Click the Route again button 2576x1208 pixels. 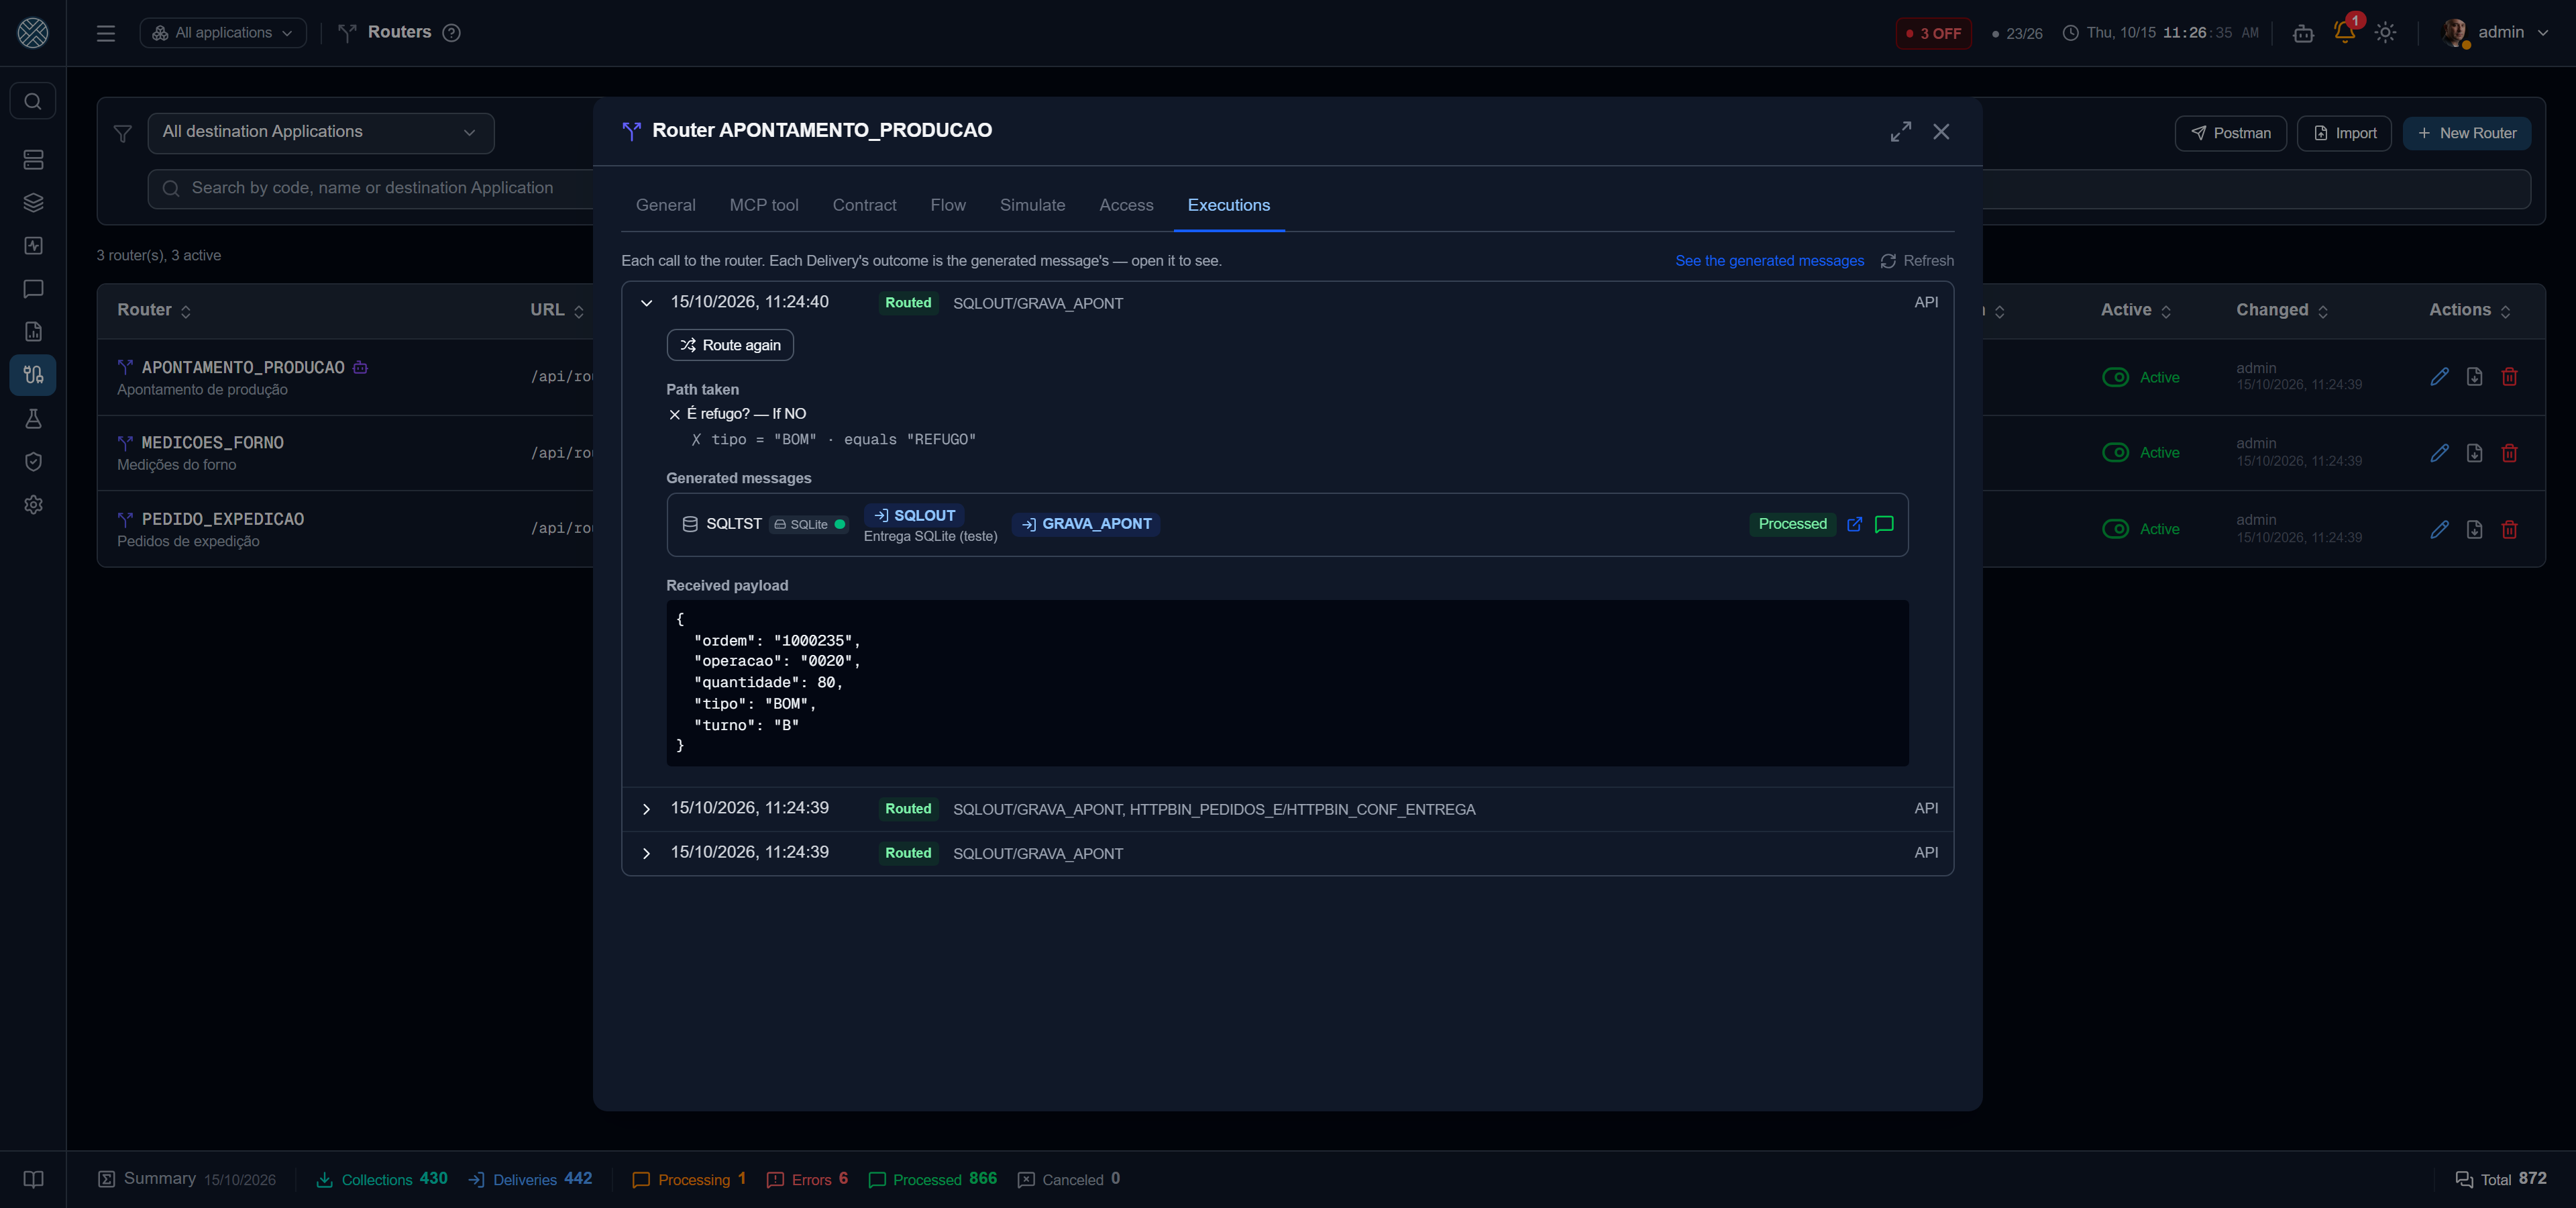730,345
